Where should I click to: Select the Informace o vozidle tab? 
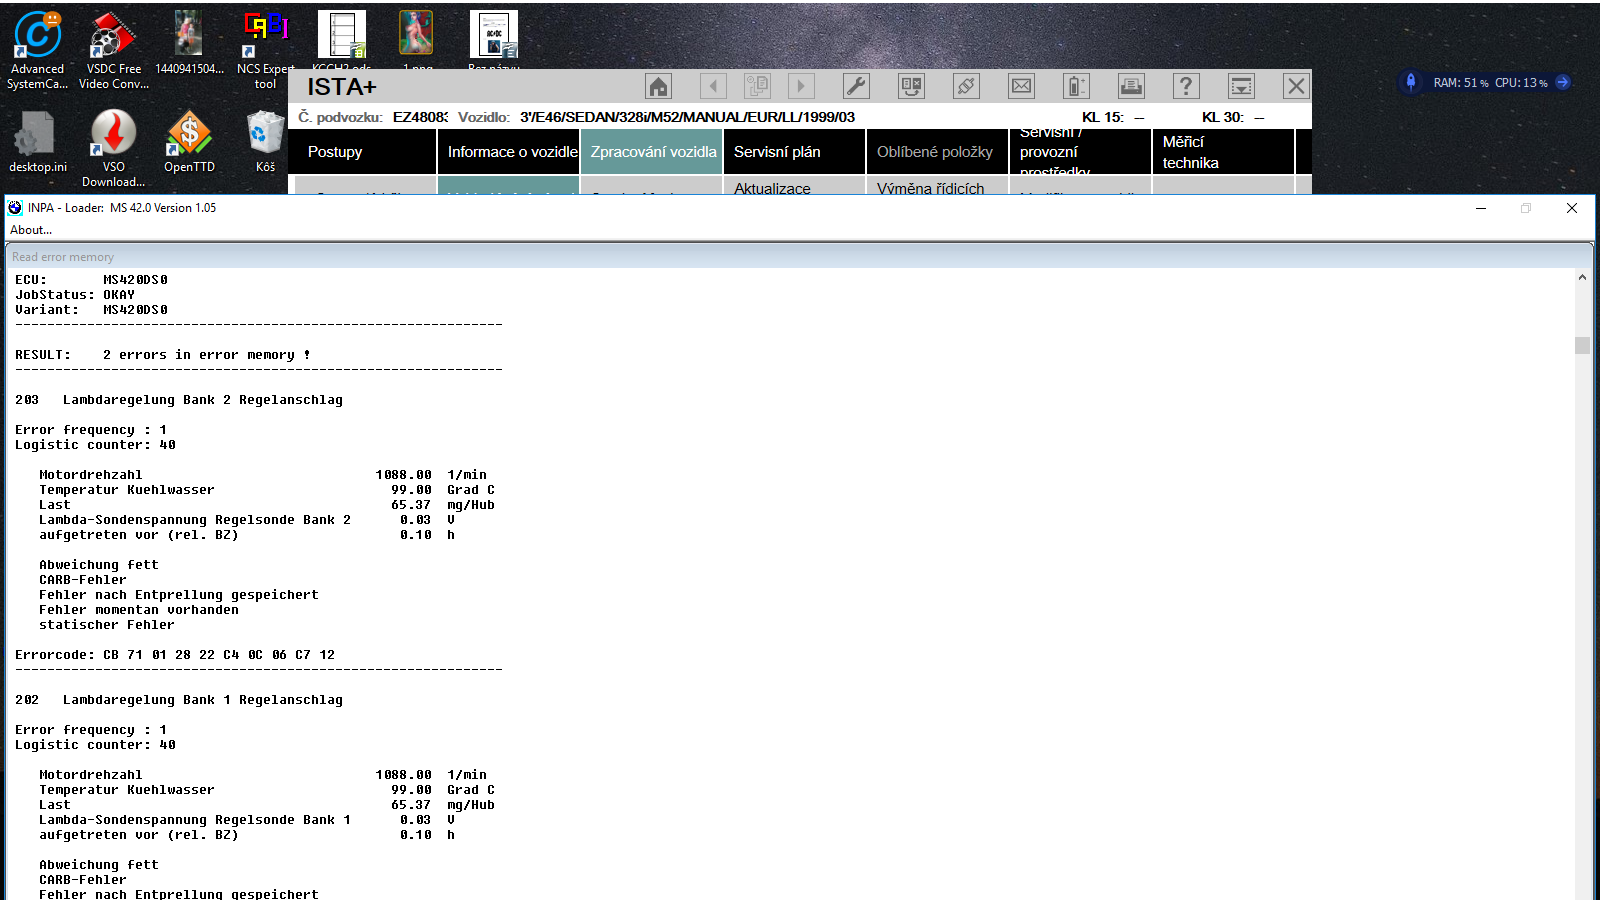pos(512,152)
